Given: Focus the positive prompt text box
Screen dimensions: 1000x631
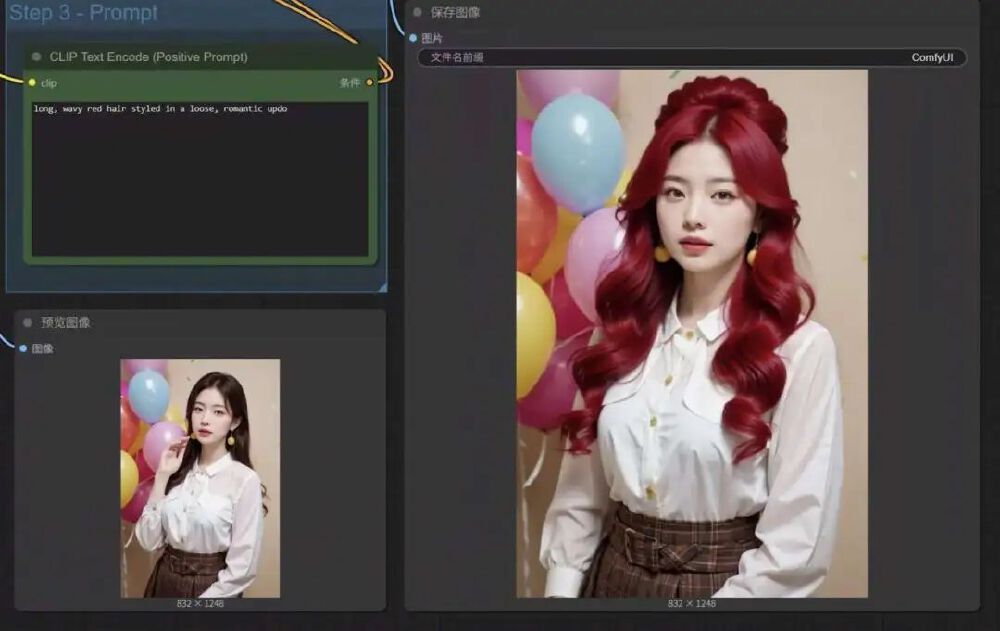Looking at the screenshot, I should point(200,180).
